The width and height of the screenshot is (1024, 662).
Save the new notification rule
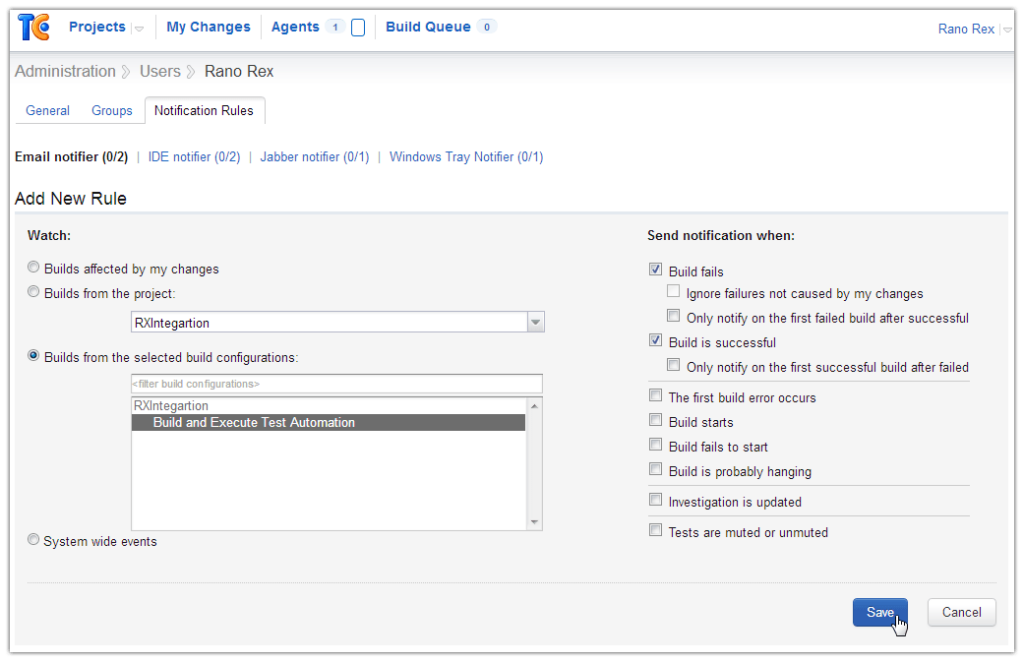(880, 612)
